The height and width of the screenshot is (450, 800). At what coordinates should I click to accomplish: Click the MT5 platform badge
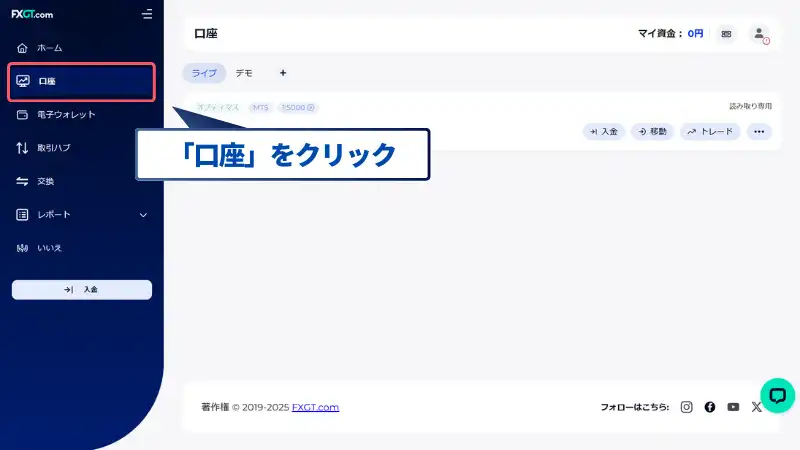(260, 108)
